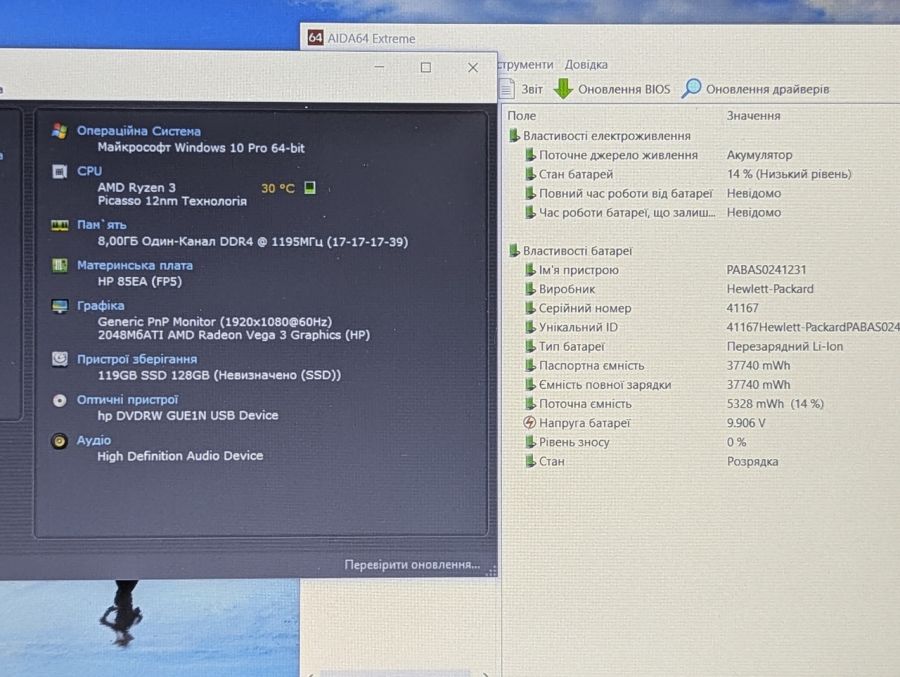
Task: Click the Рівень зносу row icon
Action: click(x=530, y=442)
